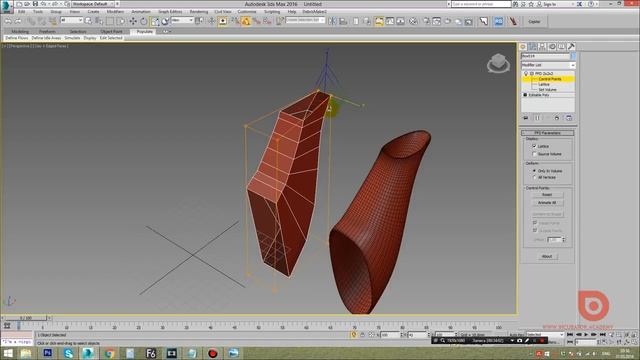Open the Display command panel tab
The height and width of the screenshot is (360, 640).
pyautogui.click(x=562, y=47)
